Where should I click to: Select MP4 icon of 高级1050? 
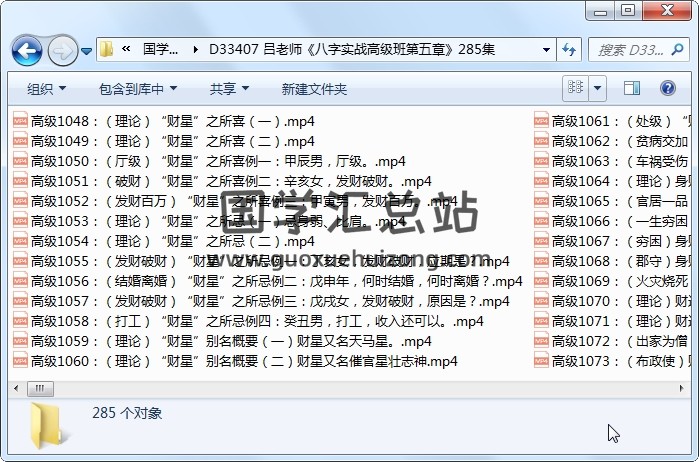tap(20, 161)
